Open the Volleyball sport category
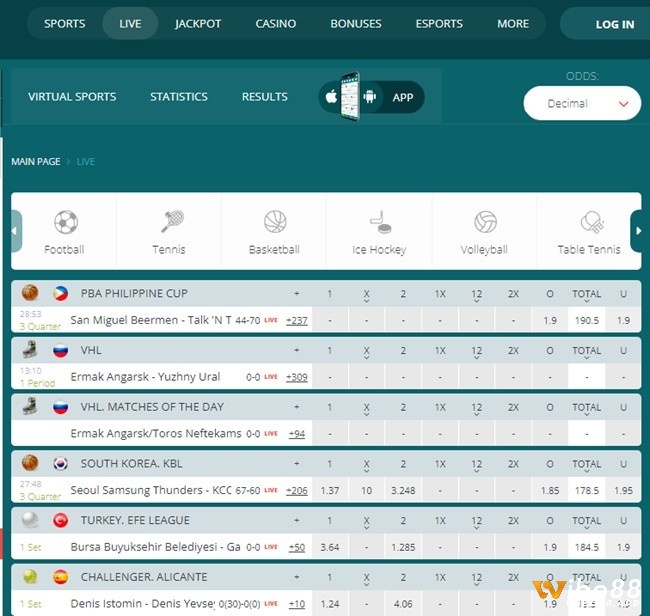 coord(485,222)
